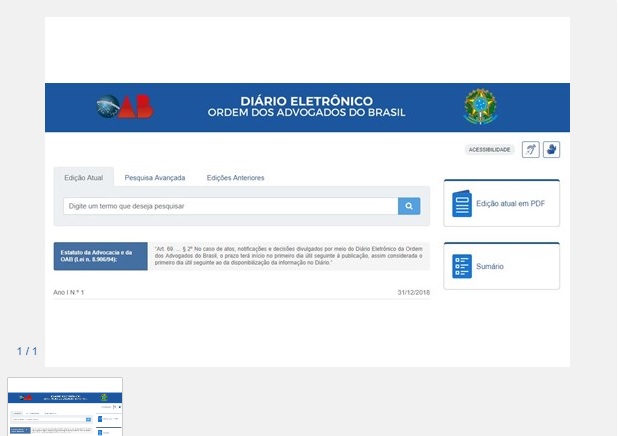Open the hearing accessibility icon
Screen dimensions: 618x436
tap(531, 149)
